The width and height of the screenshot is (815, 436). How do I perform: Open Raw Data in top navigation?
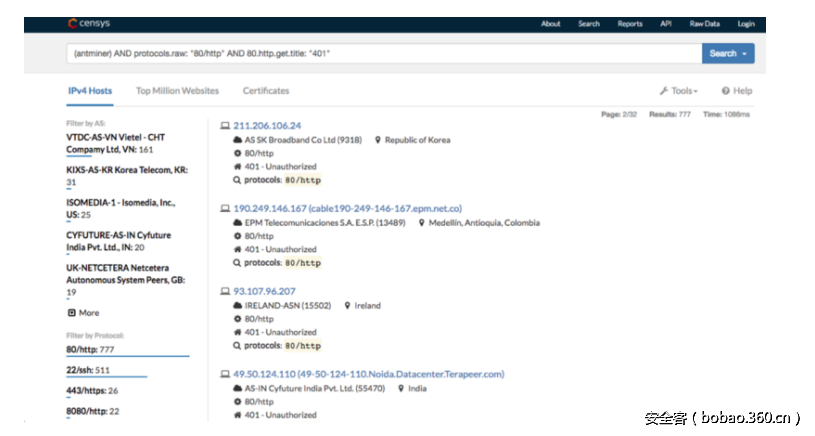pos(704,24)
